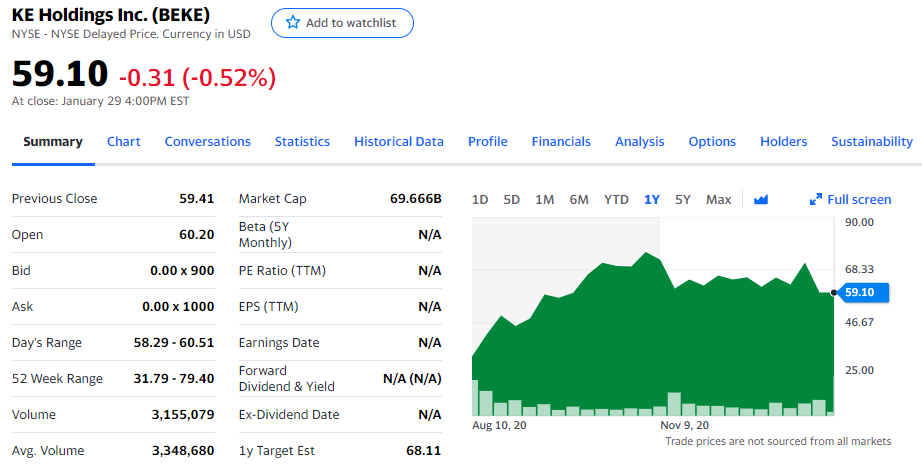The height and width of the screenshot is (475, 922).
Task: Click the Full screen expand arrows icon
Action: (816, 200)
